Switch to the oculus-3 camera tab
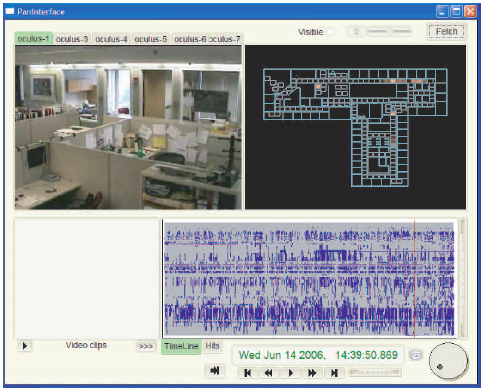The height and width of the screenshot is (390, 482). (72, 39)
